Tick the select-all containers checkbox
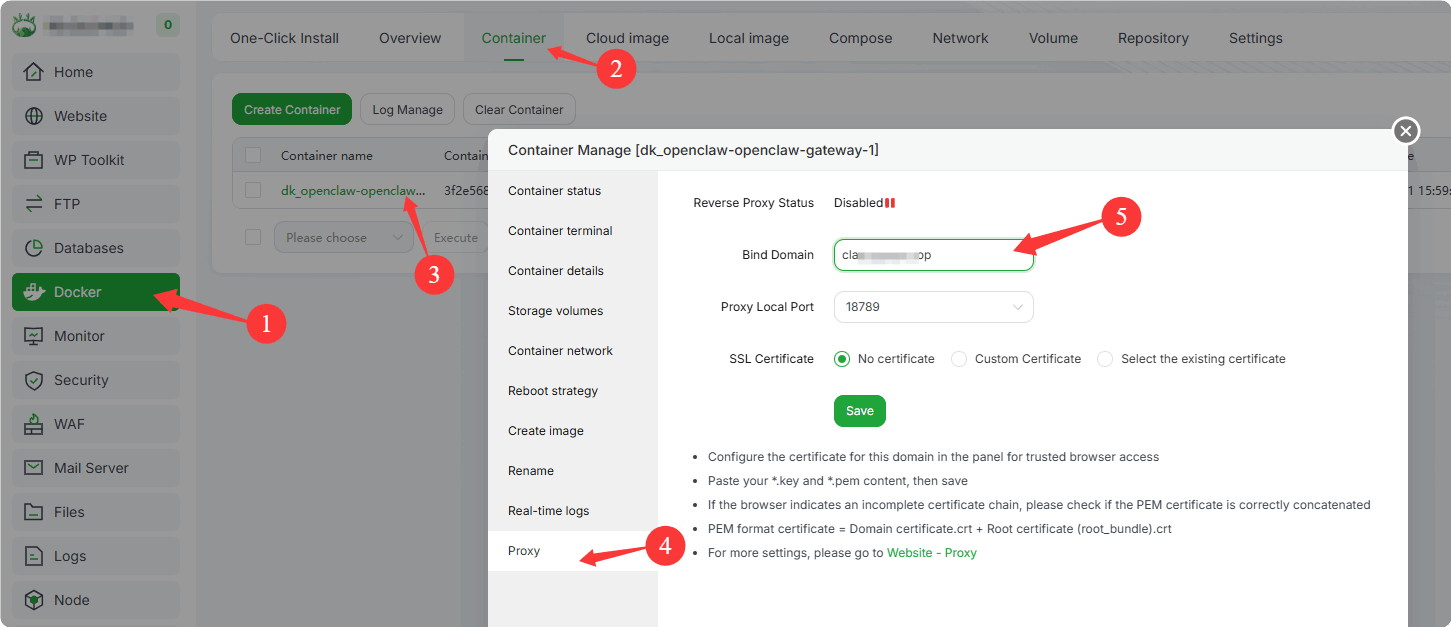The image size is (1451, 627). [x=253, y=155]
